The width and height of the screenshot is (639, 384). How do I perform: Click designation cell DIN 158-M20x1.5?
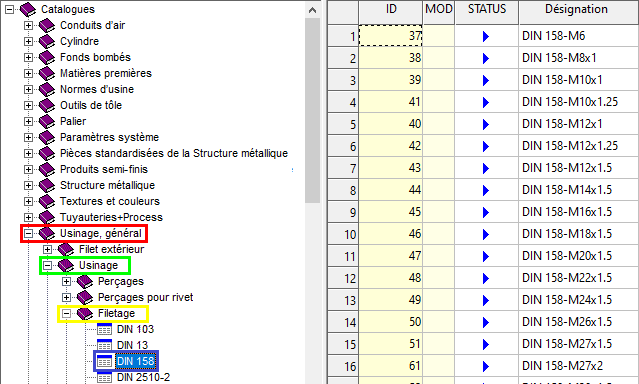click(579, 256)
